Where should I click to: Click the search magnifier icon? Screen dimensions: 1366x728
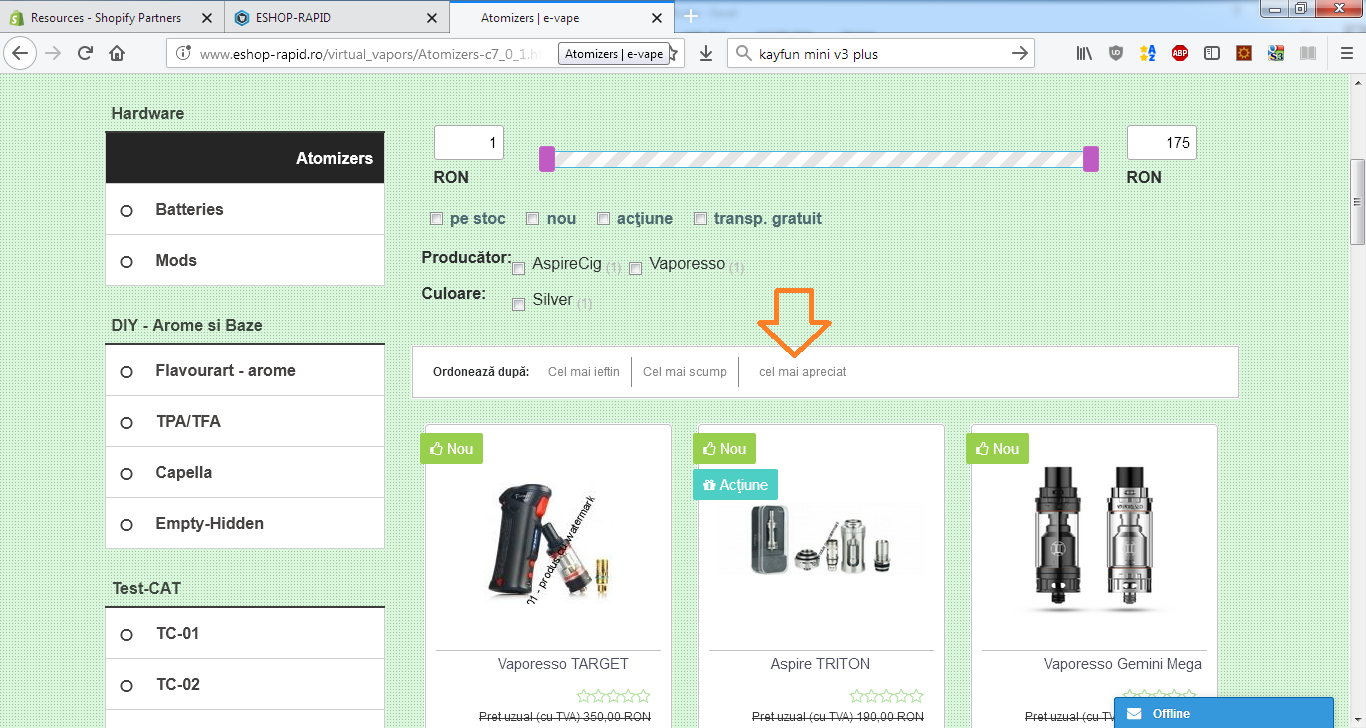point(742,54)
